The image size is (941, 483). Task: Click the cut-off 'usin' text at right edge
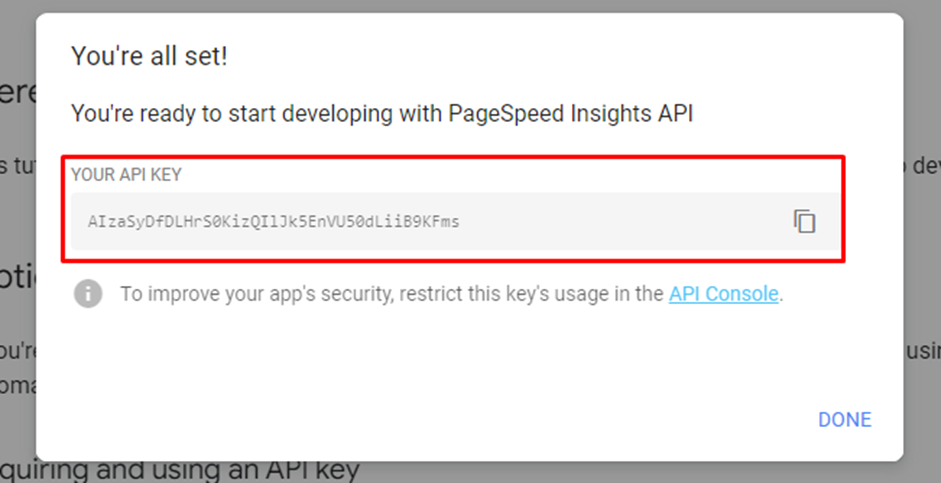(922, 352)
